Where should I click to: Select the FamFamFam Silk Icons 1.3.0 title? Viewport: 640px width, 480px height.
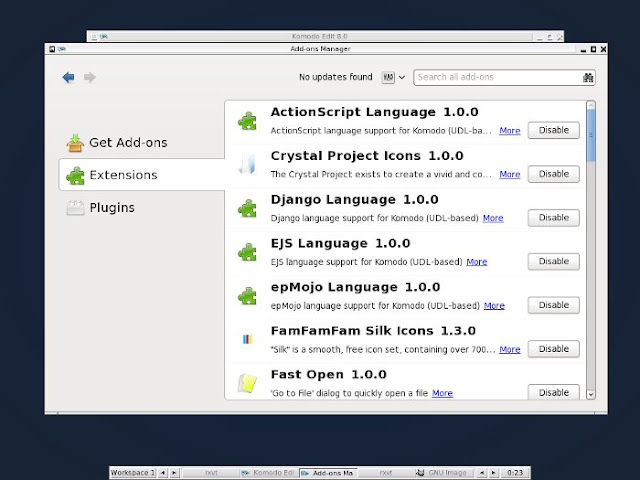point(373,331)
